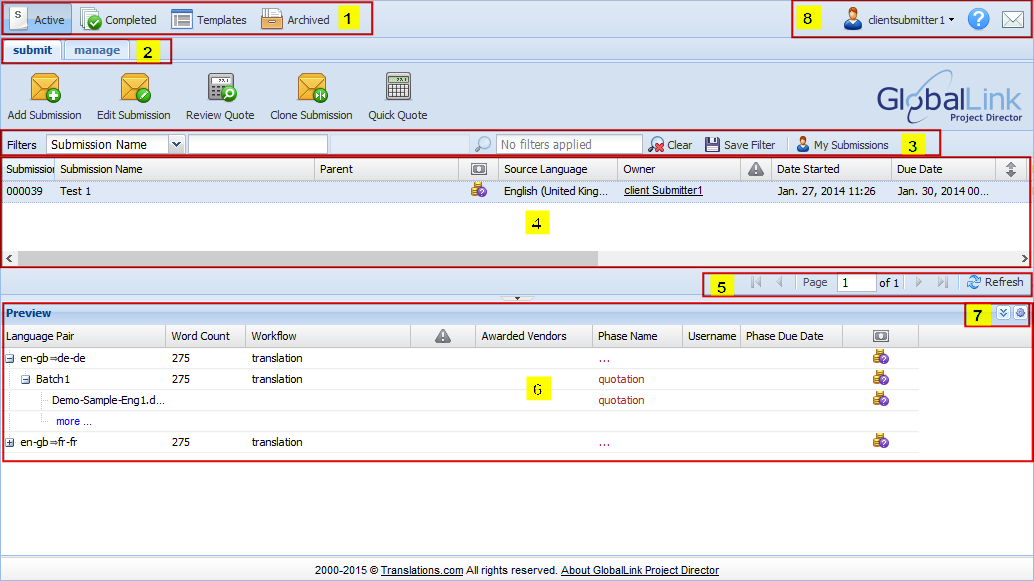Click the Refresh button
Viewport: 1034px width, 581px height.
[994, 282]
